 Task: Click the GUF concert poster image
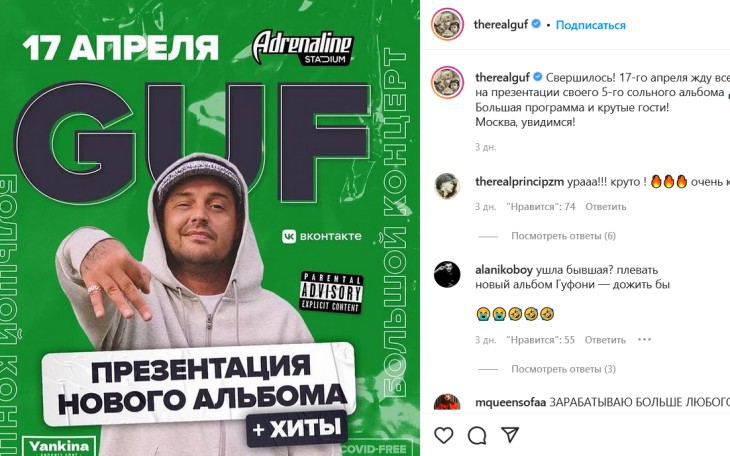pos(210,228)
